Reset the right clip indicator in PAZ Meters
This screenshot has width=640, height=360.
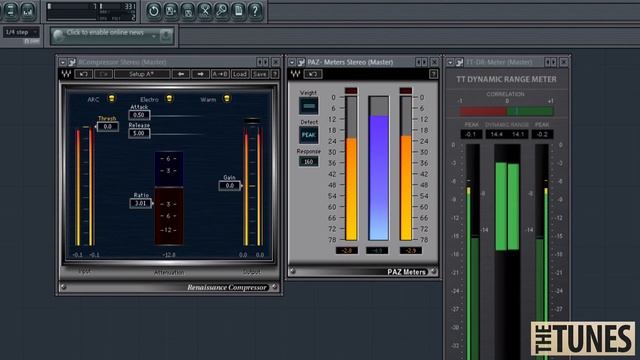click(x=405, y=91)
